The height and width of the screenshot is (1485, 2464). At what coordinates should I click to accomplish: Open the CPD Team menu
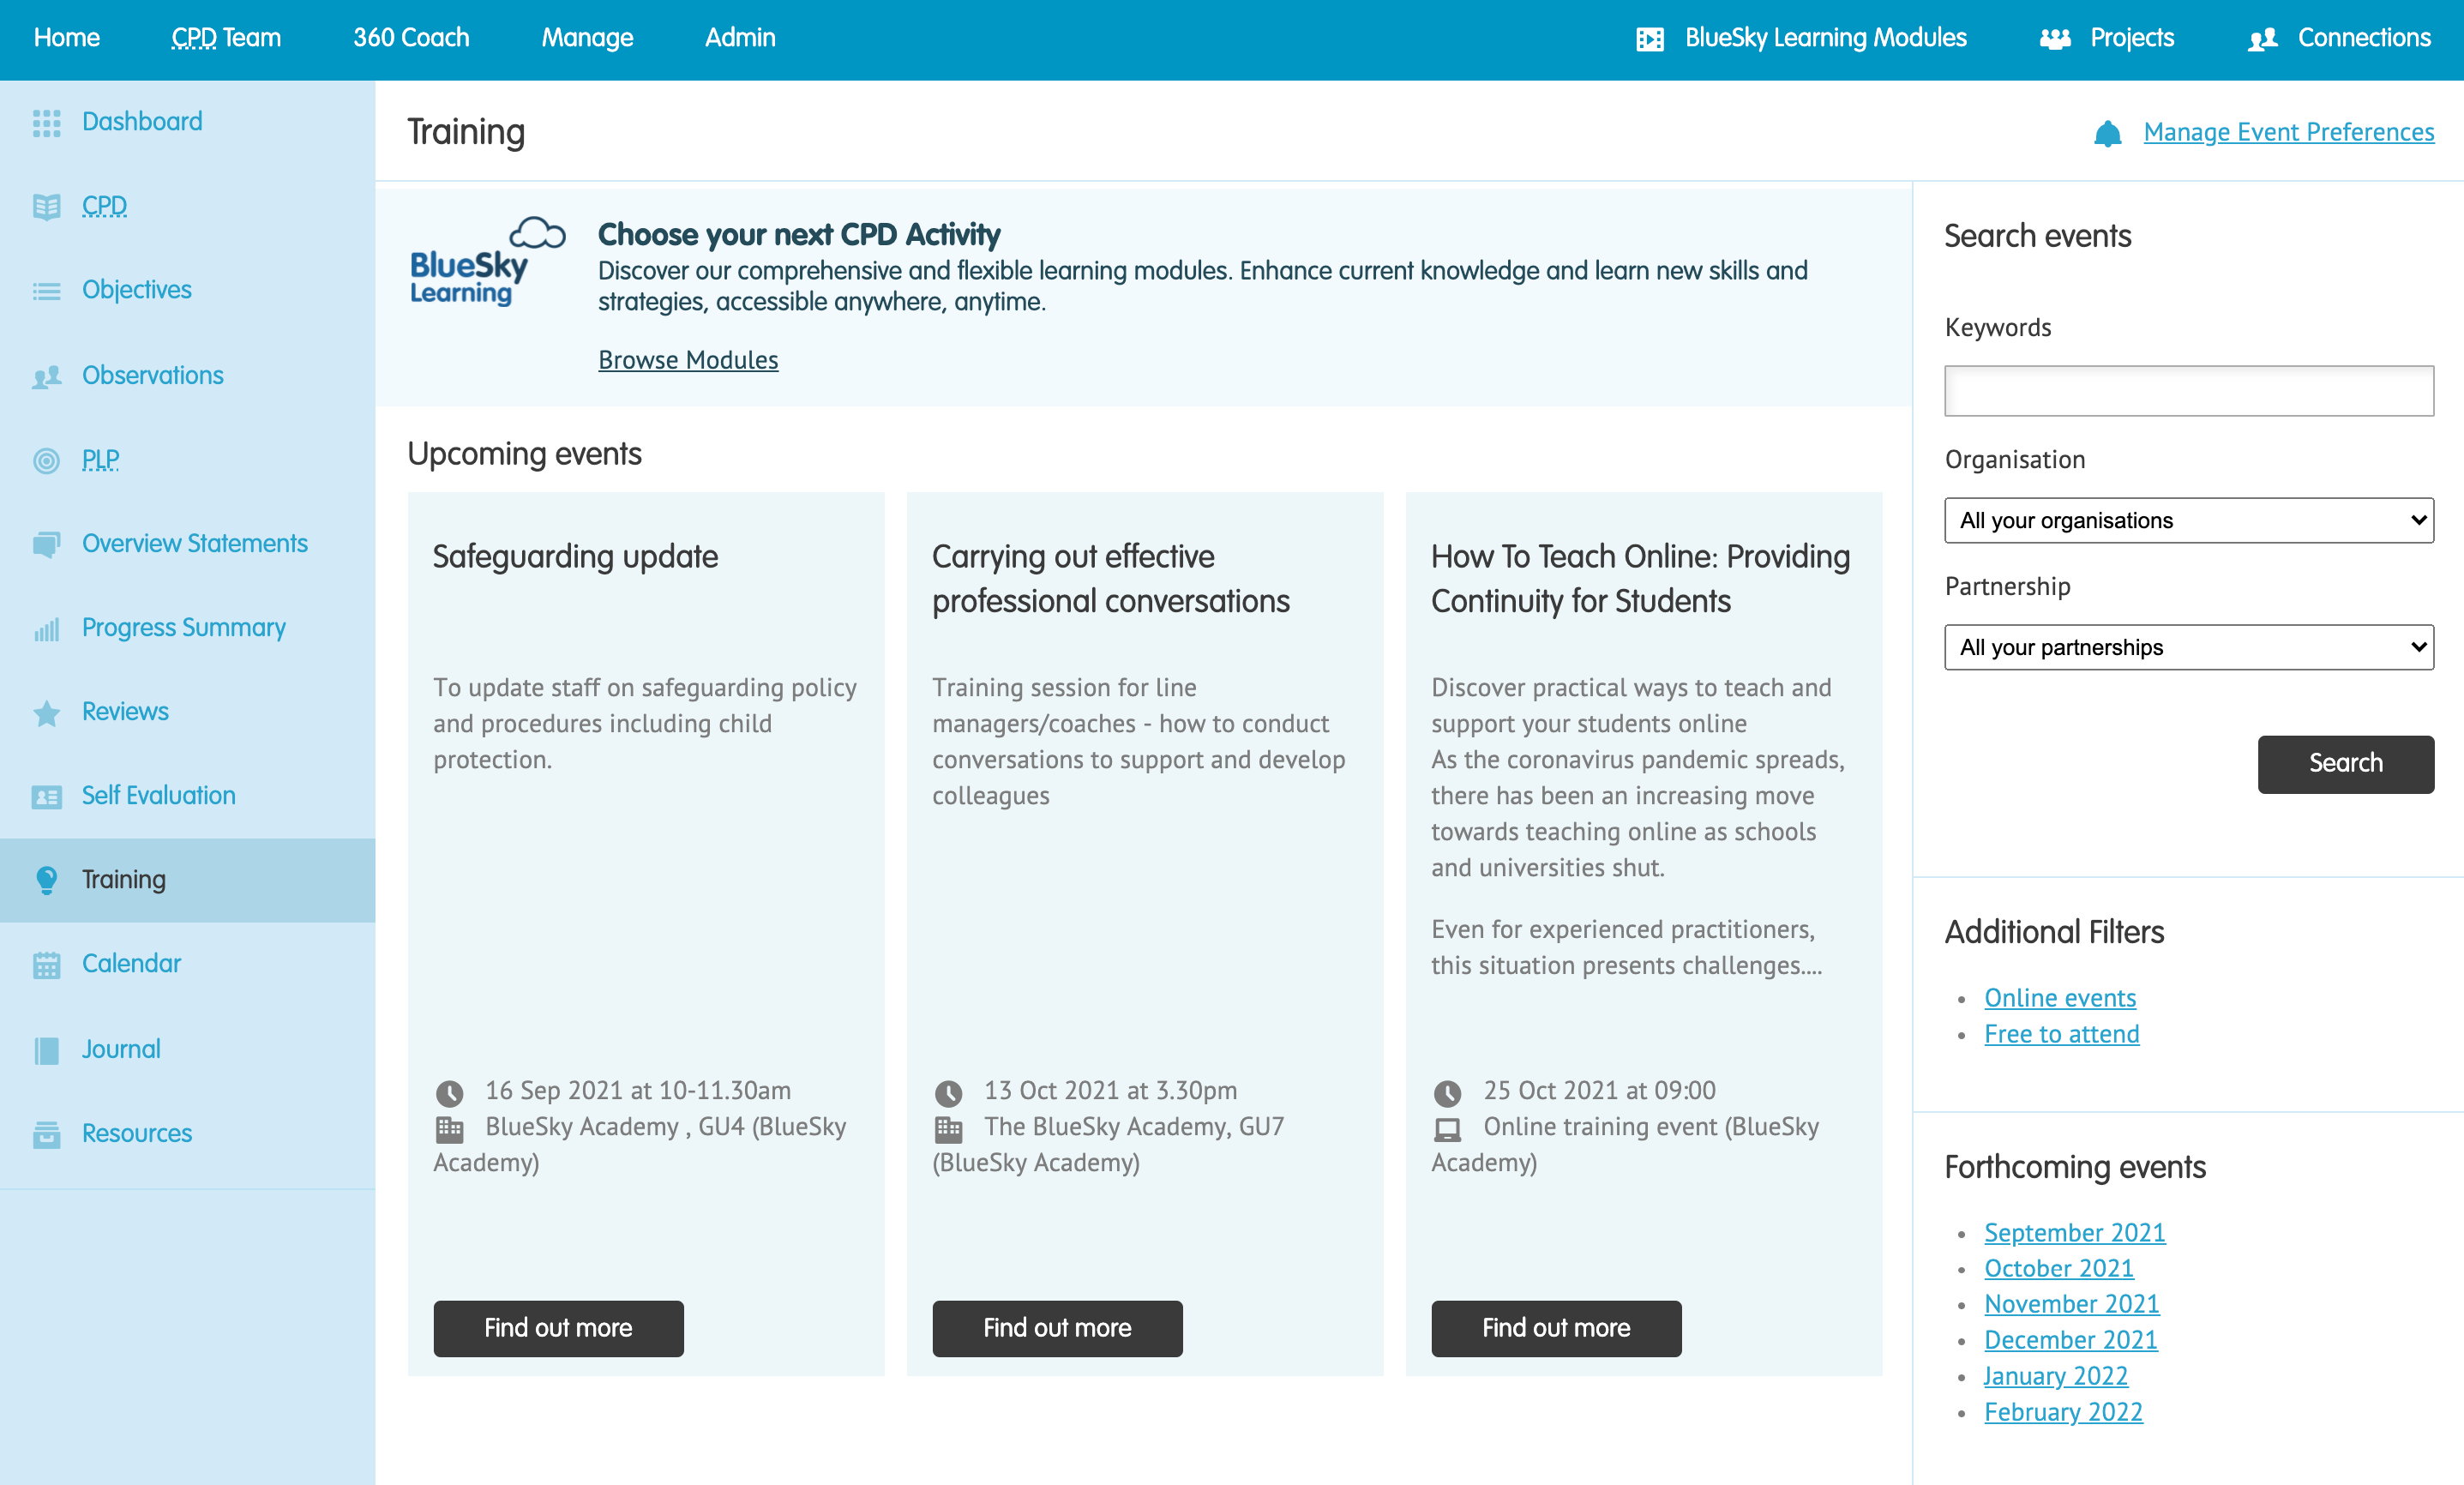(226, 38)
